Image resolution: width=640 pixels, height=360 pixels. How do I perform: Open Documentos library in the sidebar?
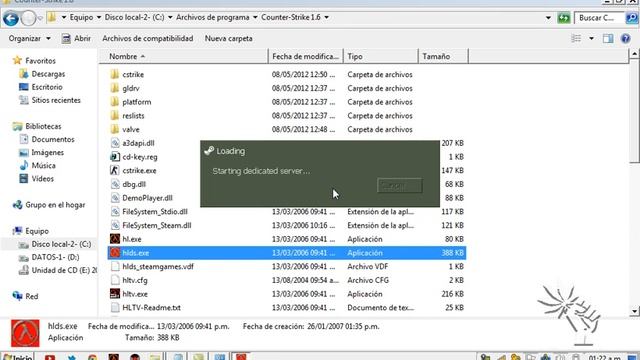tap(53, 139)
